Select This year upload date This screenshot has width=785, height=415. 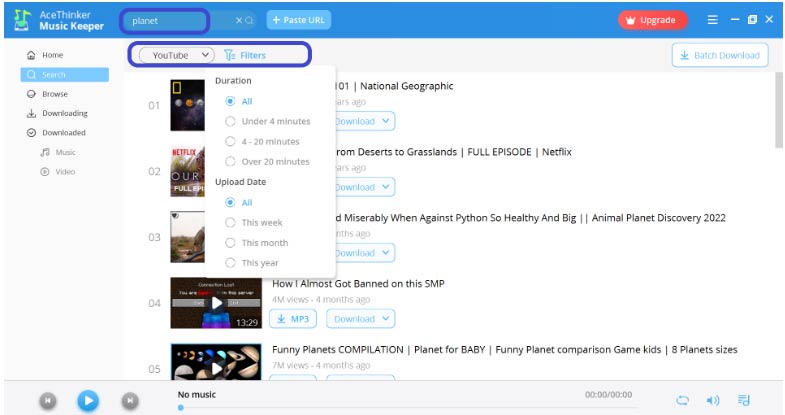tap(230, 263)
